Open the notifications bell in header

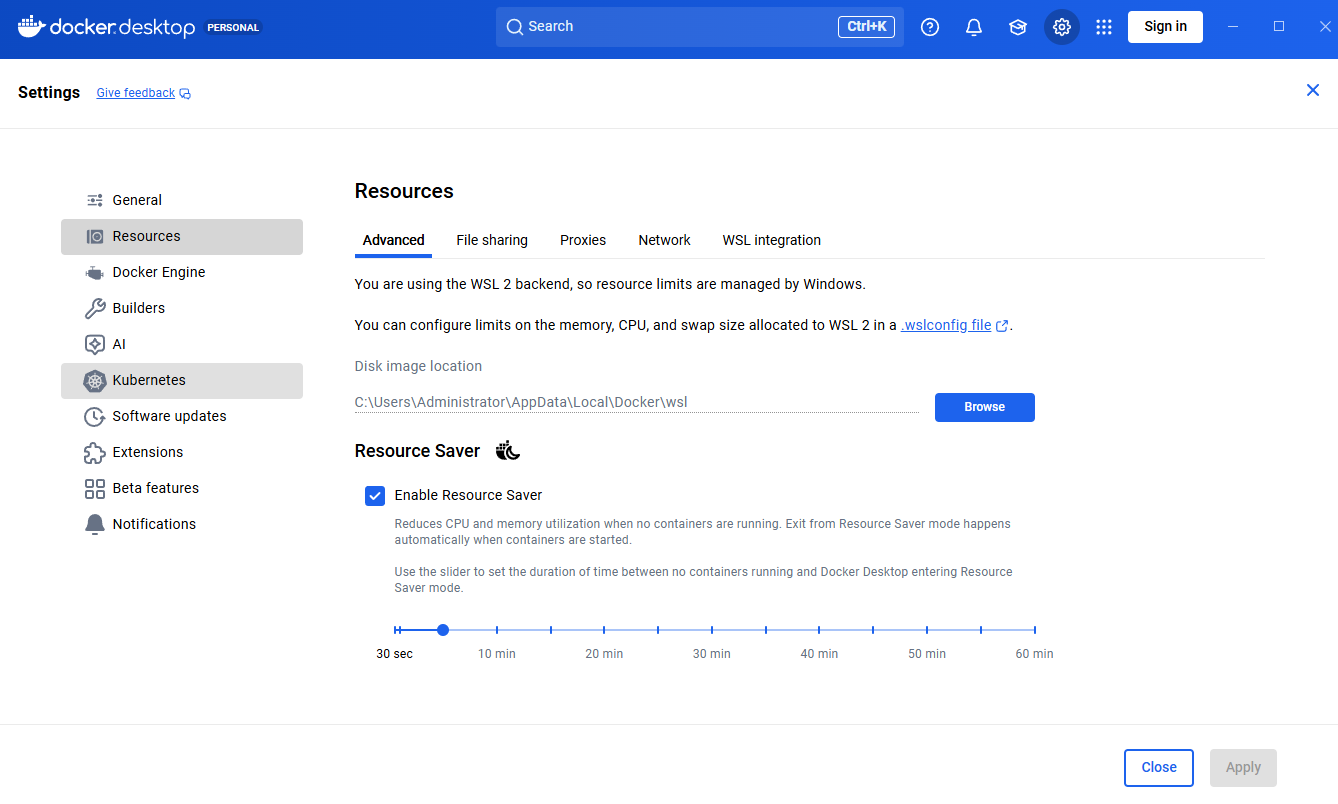point(974,27)
